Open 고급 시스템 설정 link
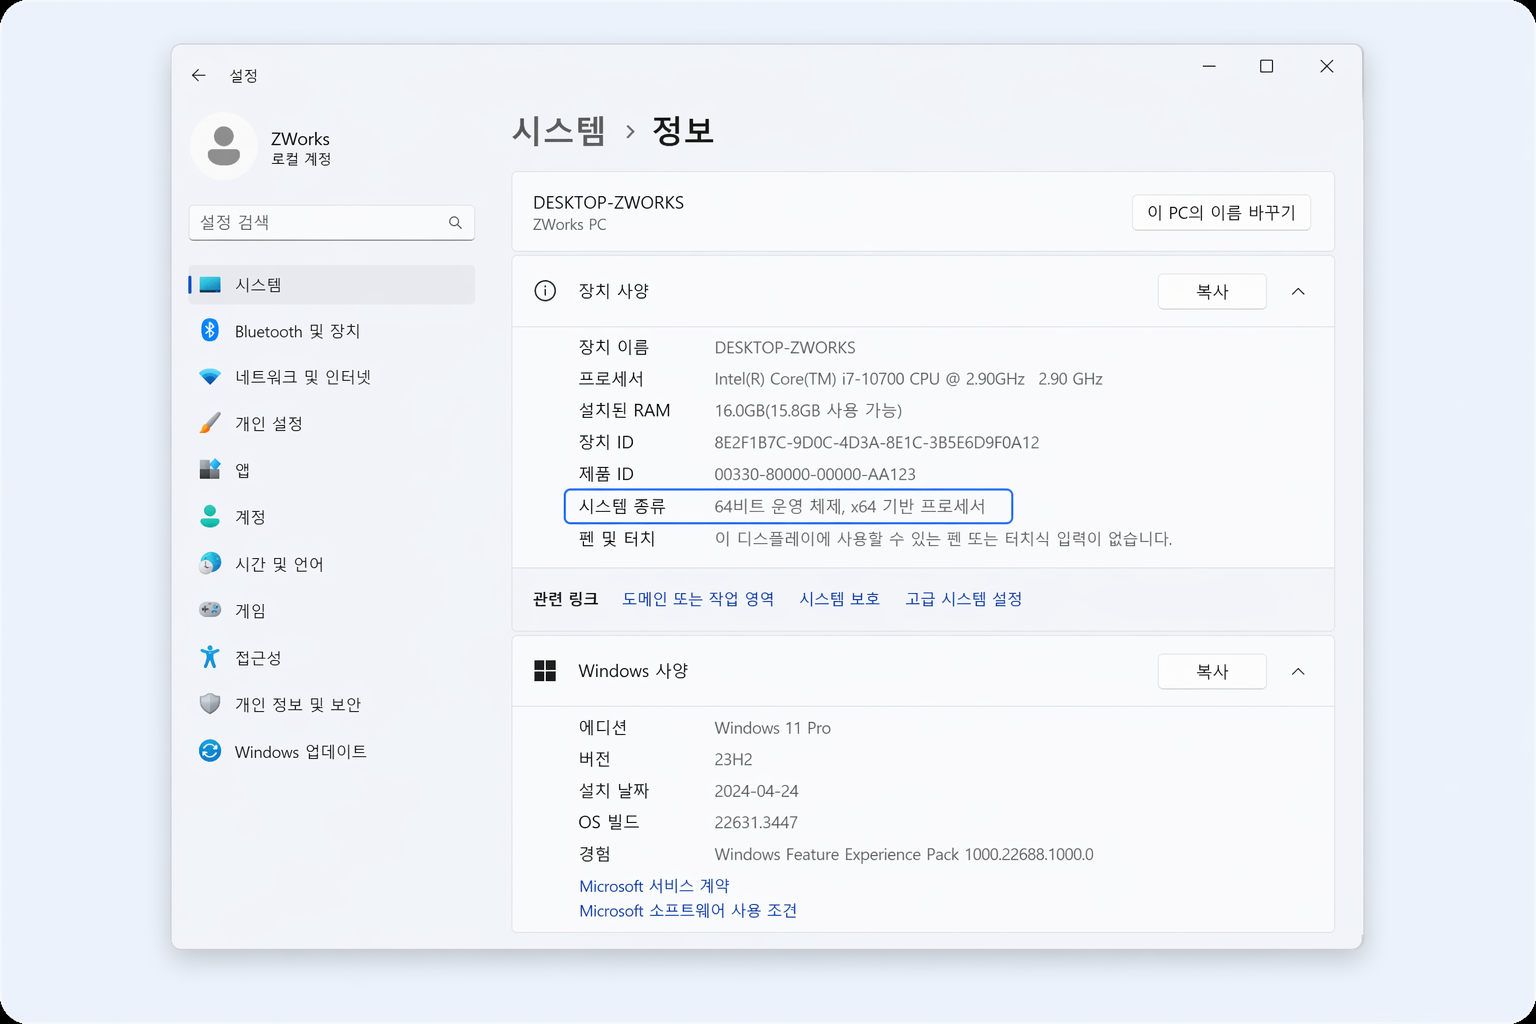Screen dimensions: 1536x1024 963,598
